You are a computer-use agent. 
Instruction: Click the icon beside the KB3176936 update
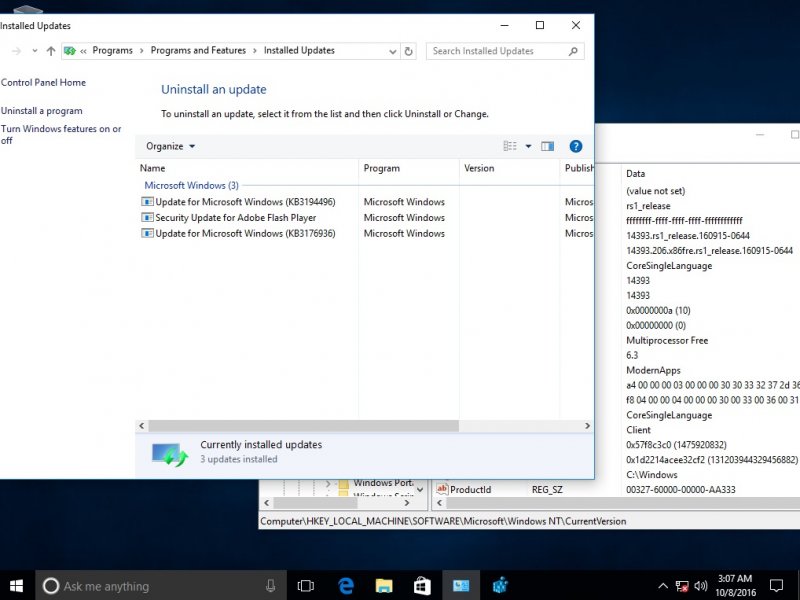click(x=147, y=233)
